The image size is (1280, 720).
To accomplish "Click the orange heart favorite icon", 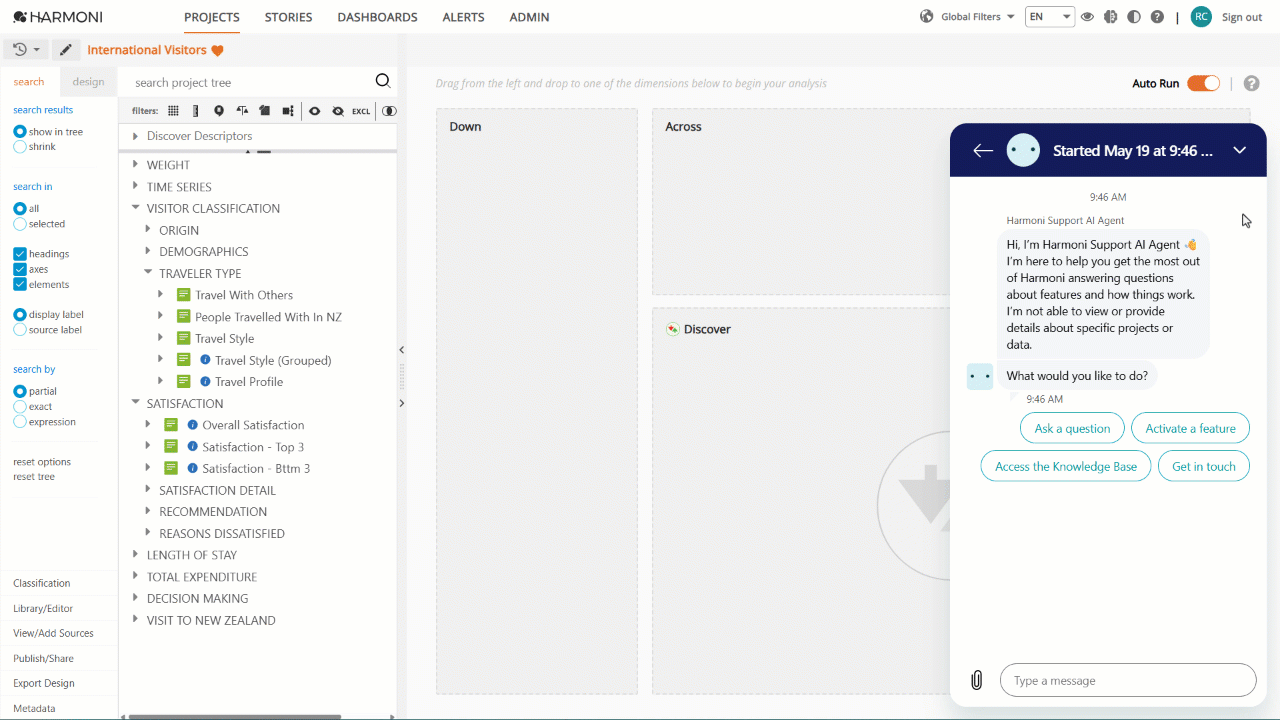I will (217, 50).
